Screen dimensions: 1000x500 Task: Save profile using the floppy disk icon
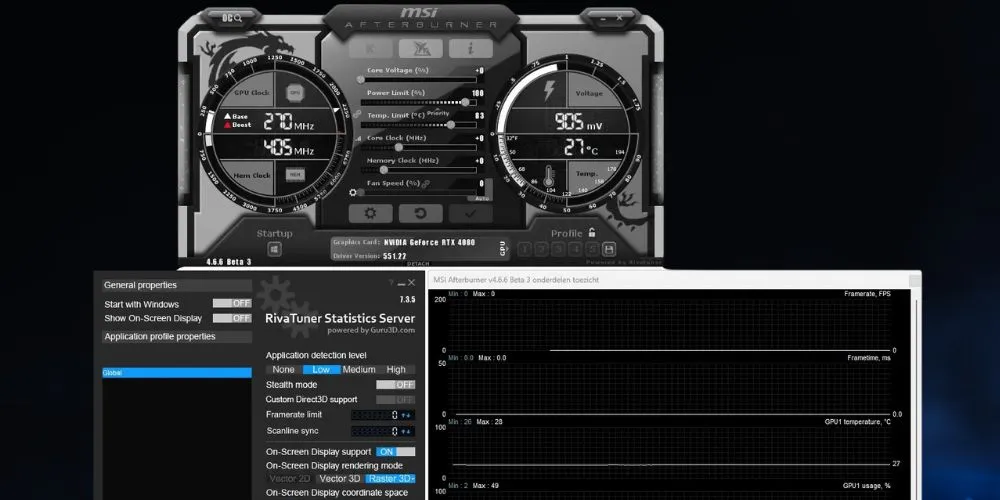point(608,249)
